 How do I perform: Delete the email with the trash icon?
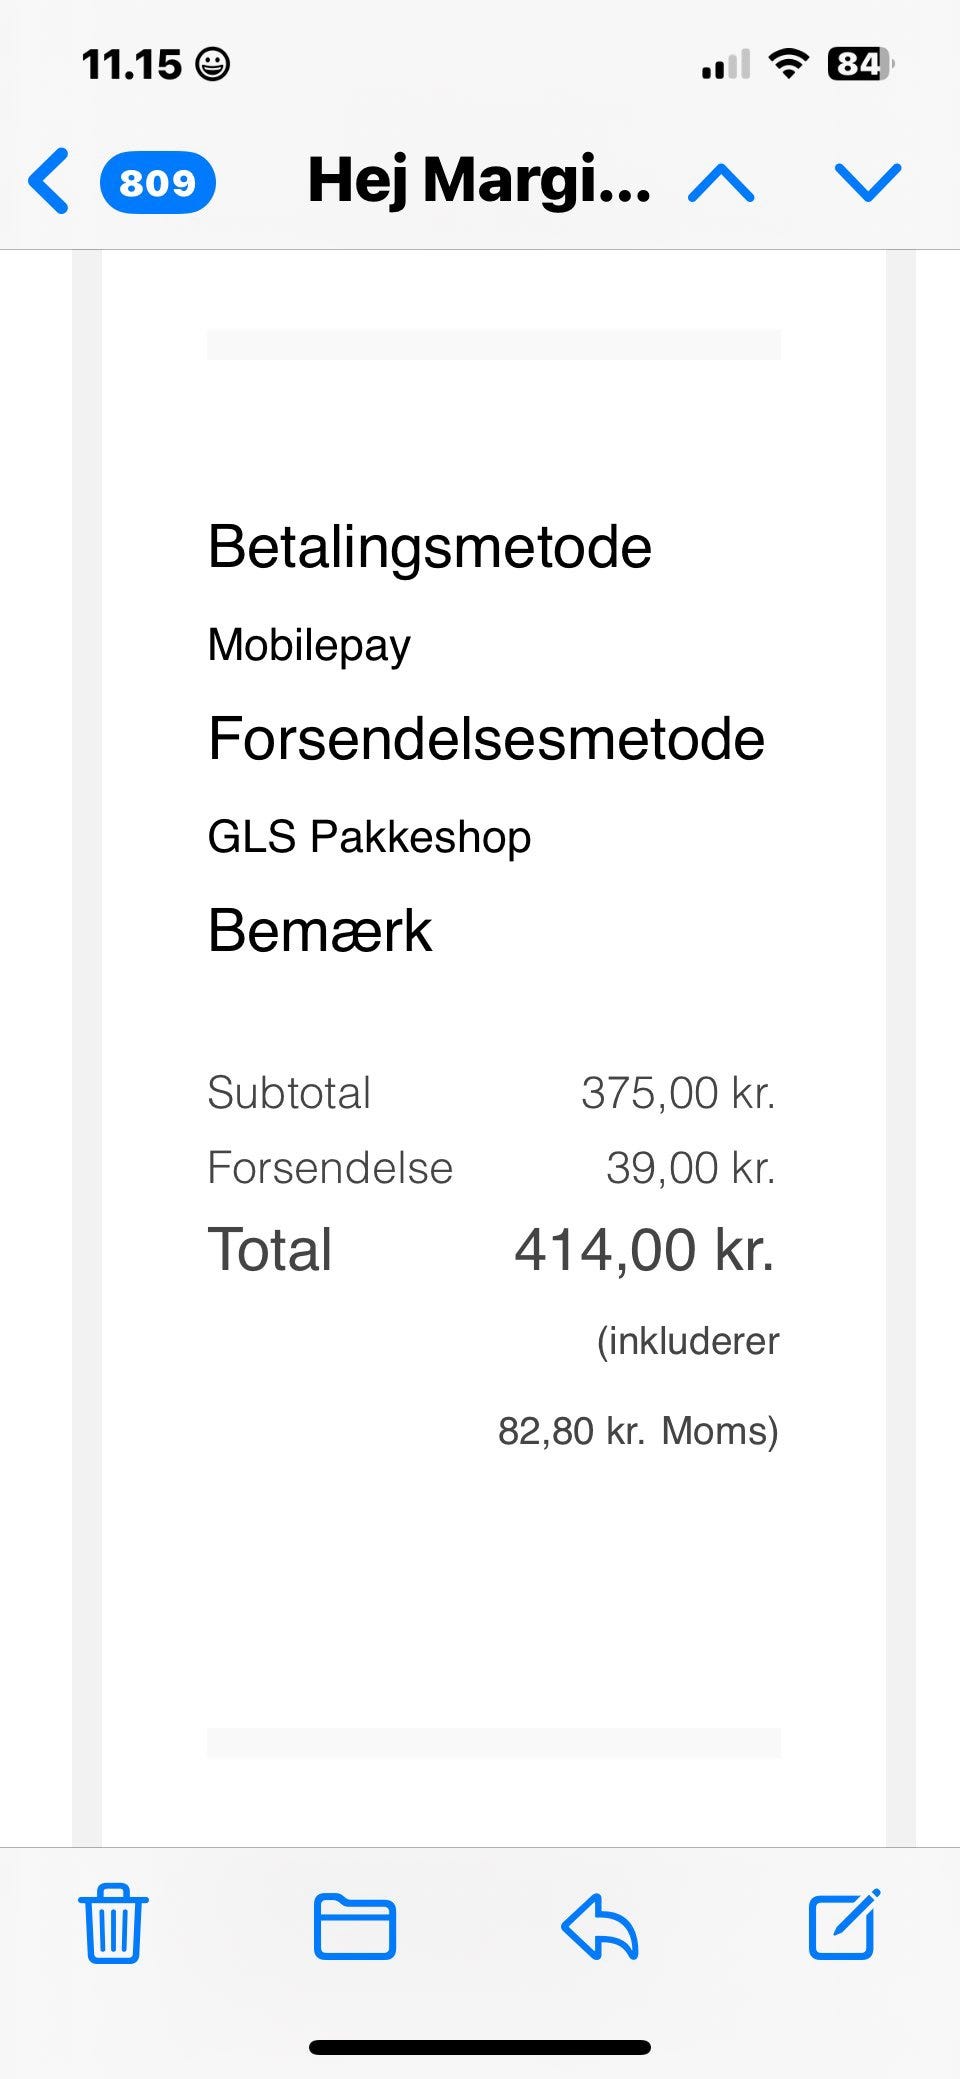click(113, 1924)
